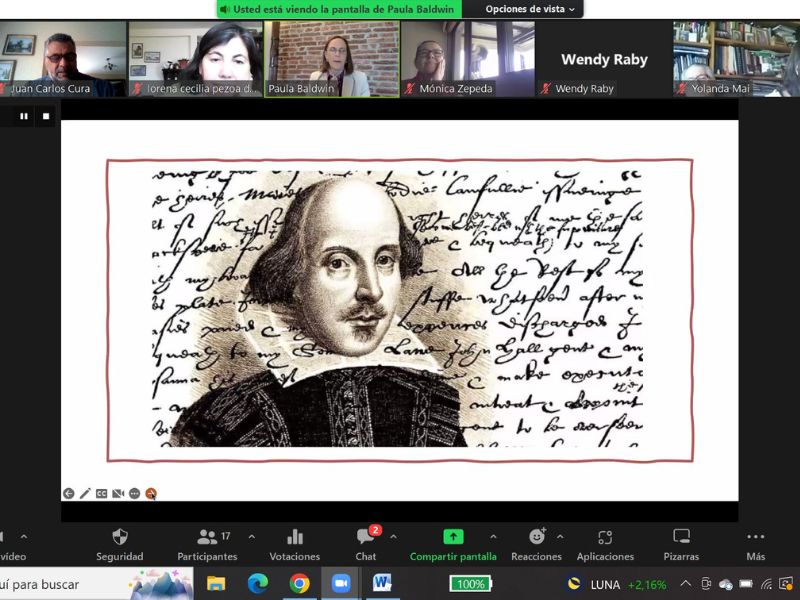Expand Chat options caret
Screen dimensions: 800x600
[393, 537]
